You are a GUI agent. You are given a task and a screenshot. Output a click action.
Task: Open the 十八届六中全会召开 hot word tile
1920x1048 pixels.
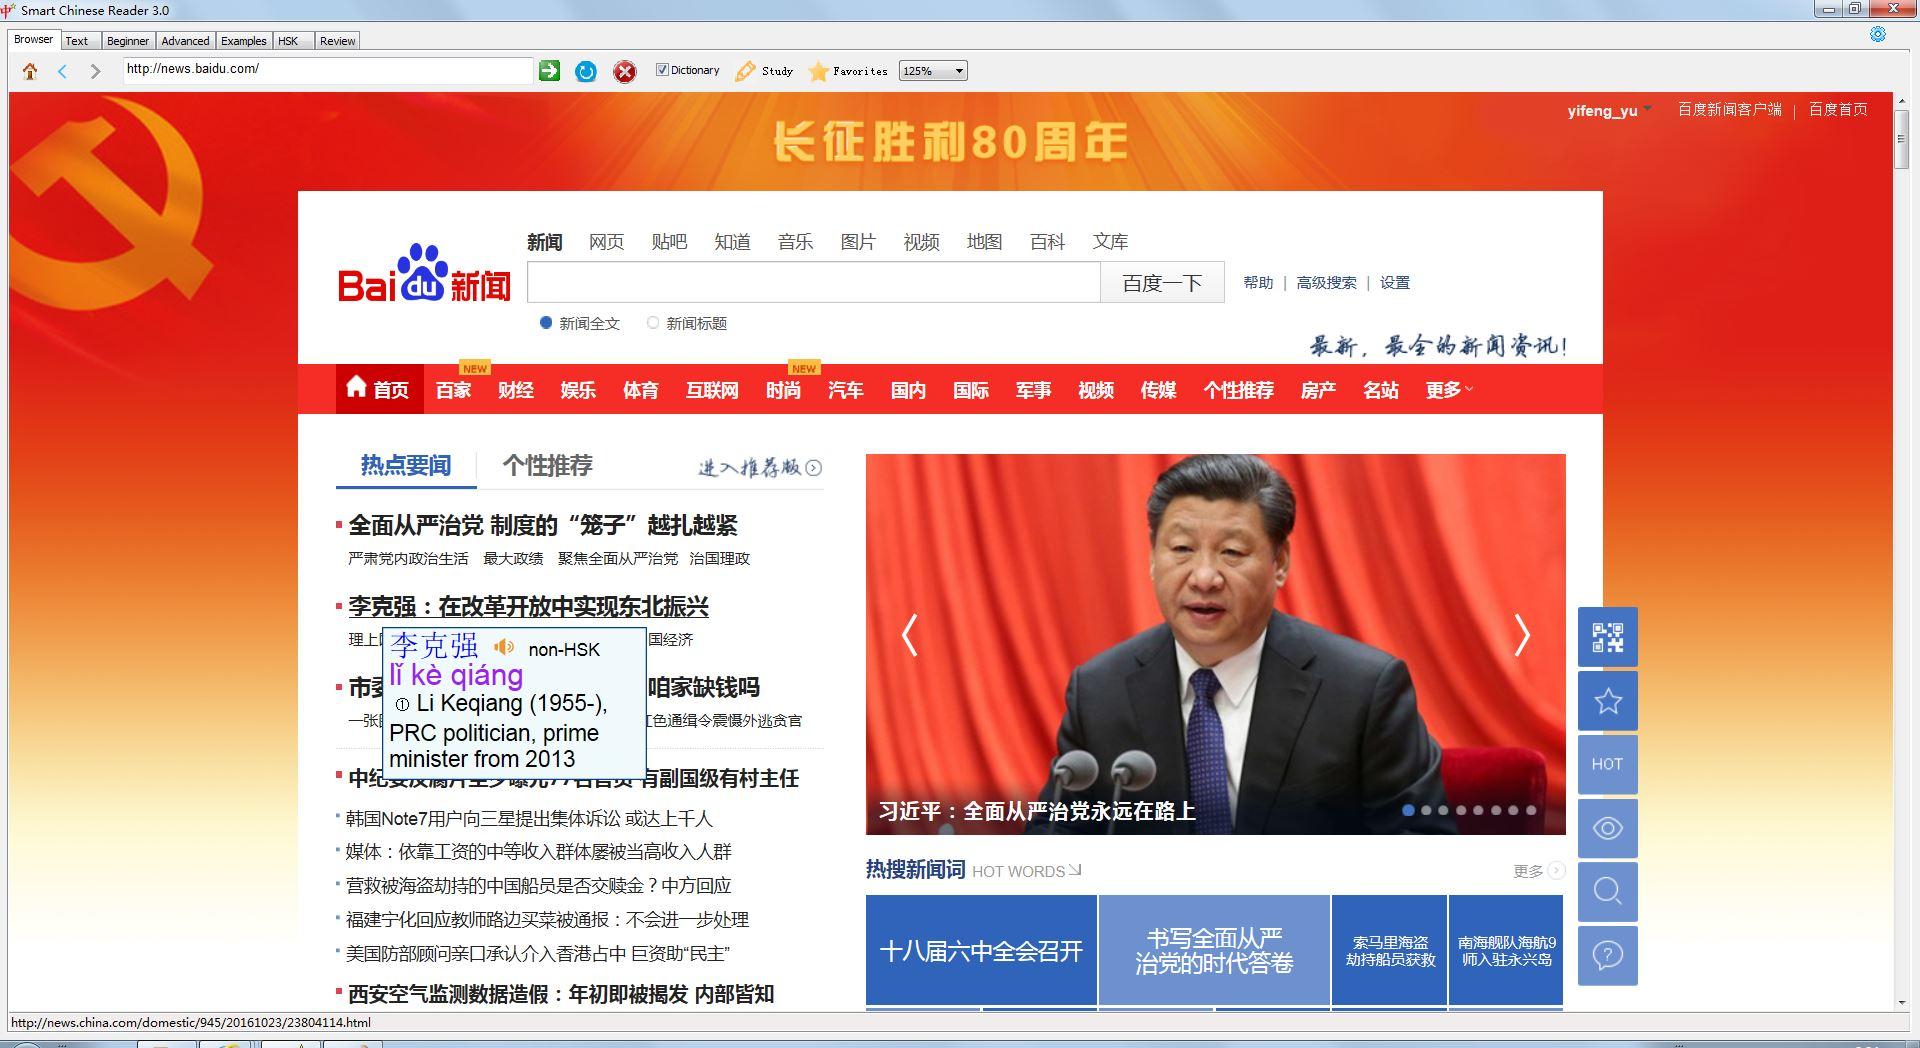981,950
